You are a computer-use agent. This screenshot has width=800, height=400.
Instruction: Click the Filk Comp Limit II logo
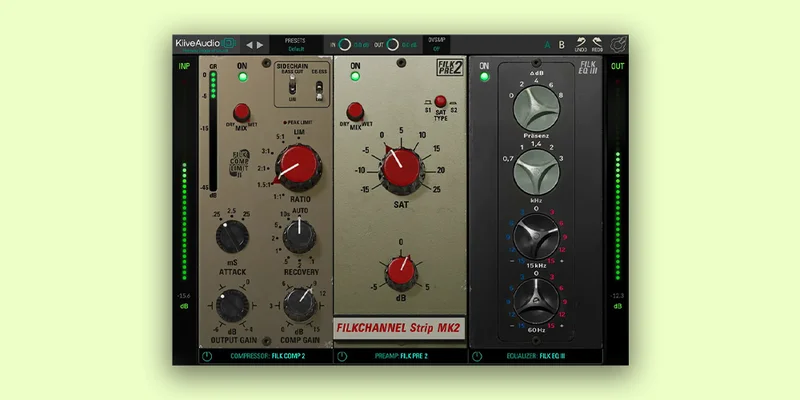(239, 164)
